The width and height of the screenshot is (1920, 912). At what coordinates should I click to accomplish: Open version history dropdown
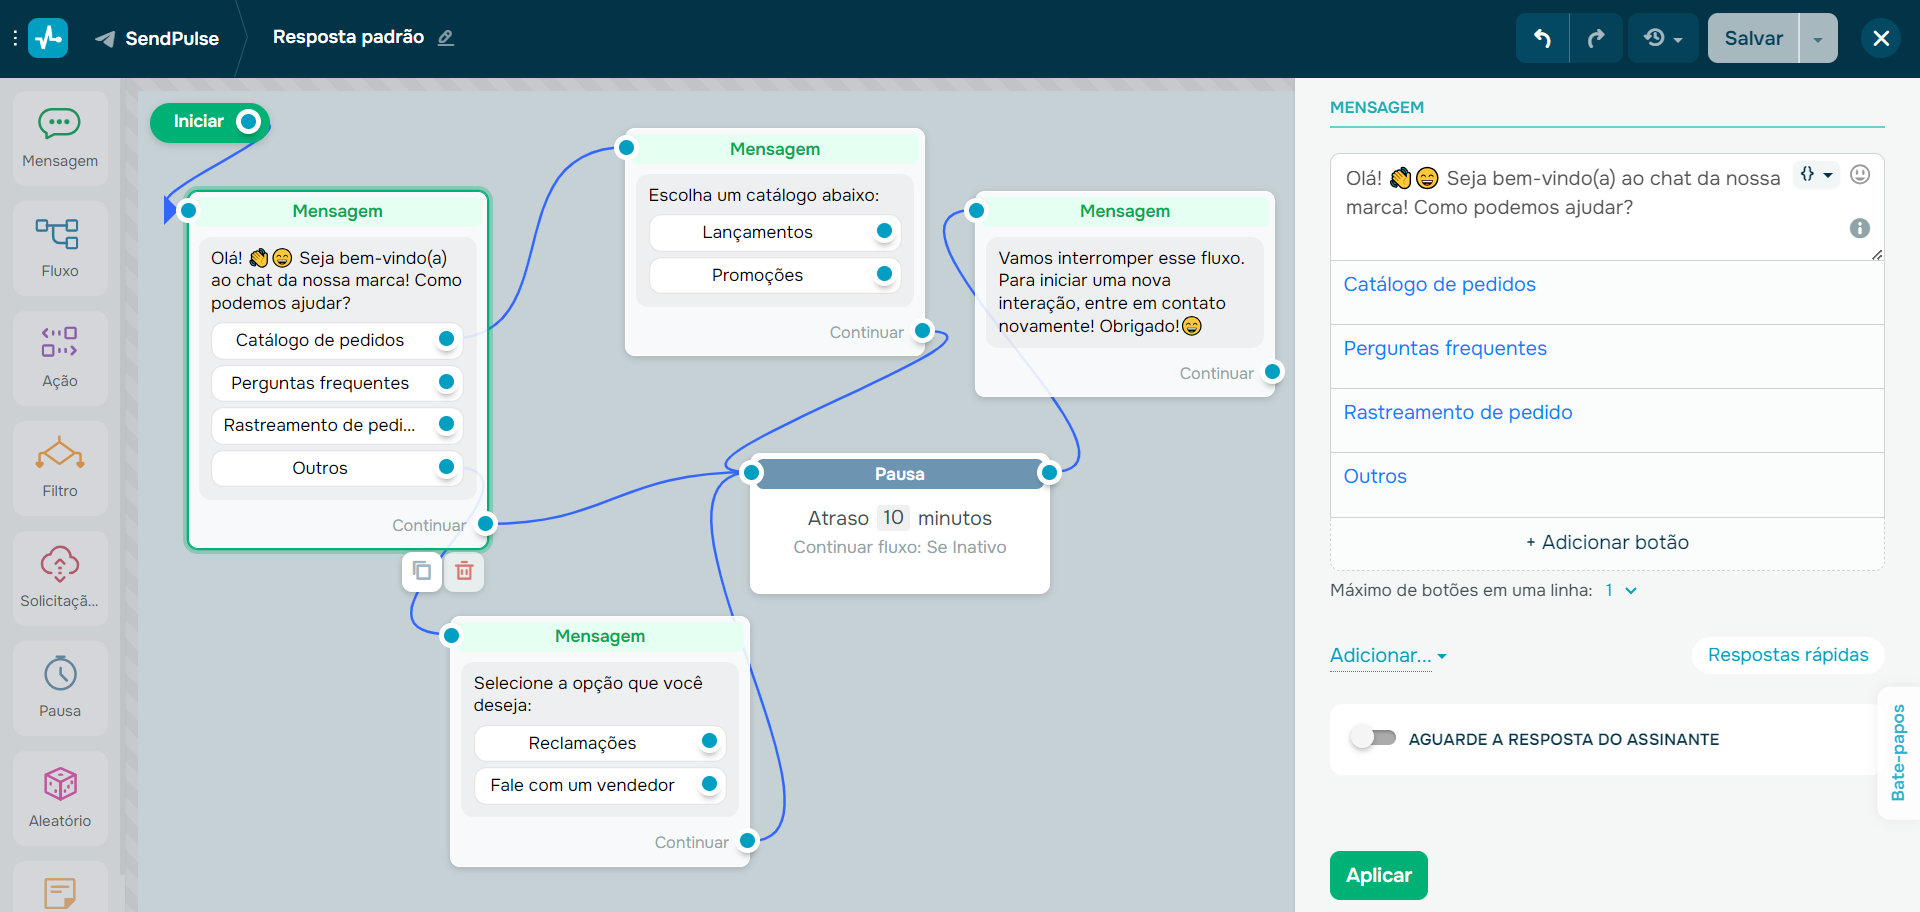click(1663, 38)
